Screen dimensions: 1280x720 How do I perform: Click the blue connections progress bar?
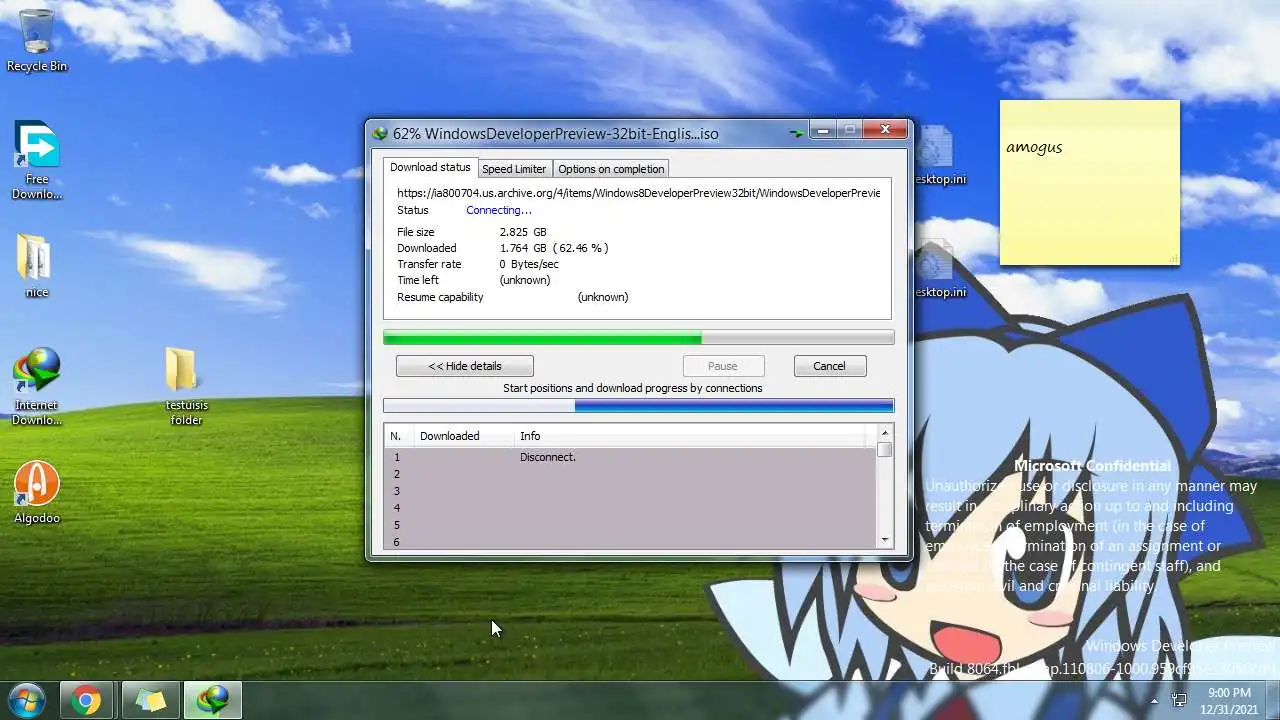point(638,406)
